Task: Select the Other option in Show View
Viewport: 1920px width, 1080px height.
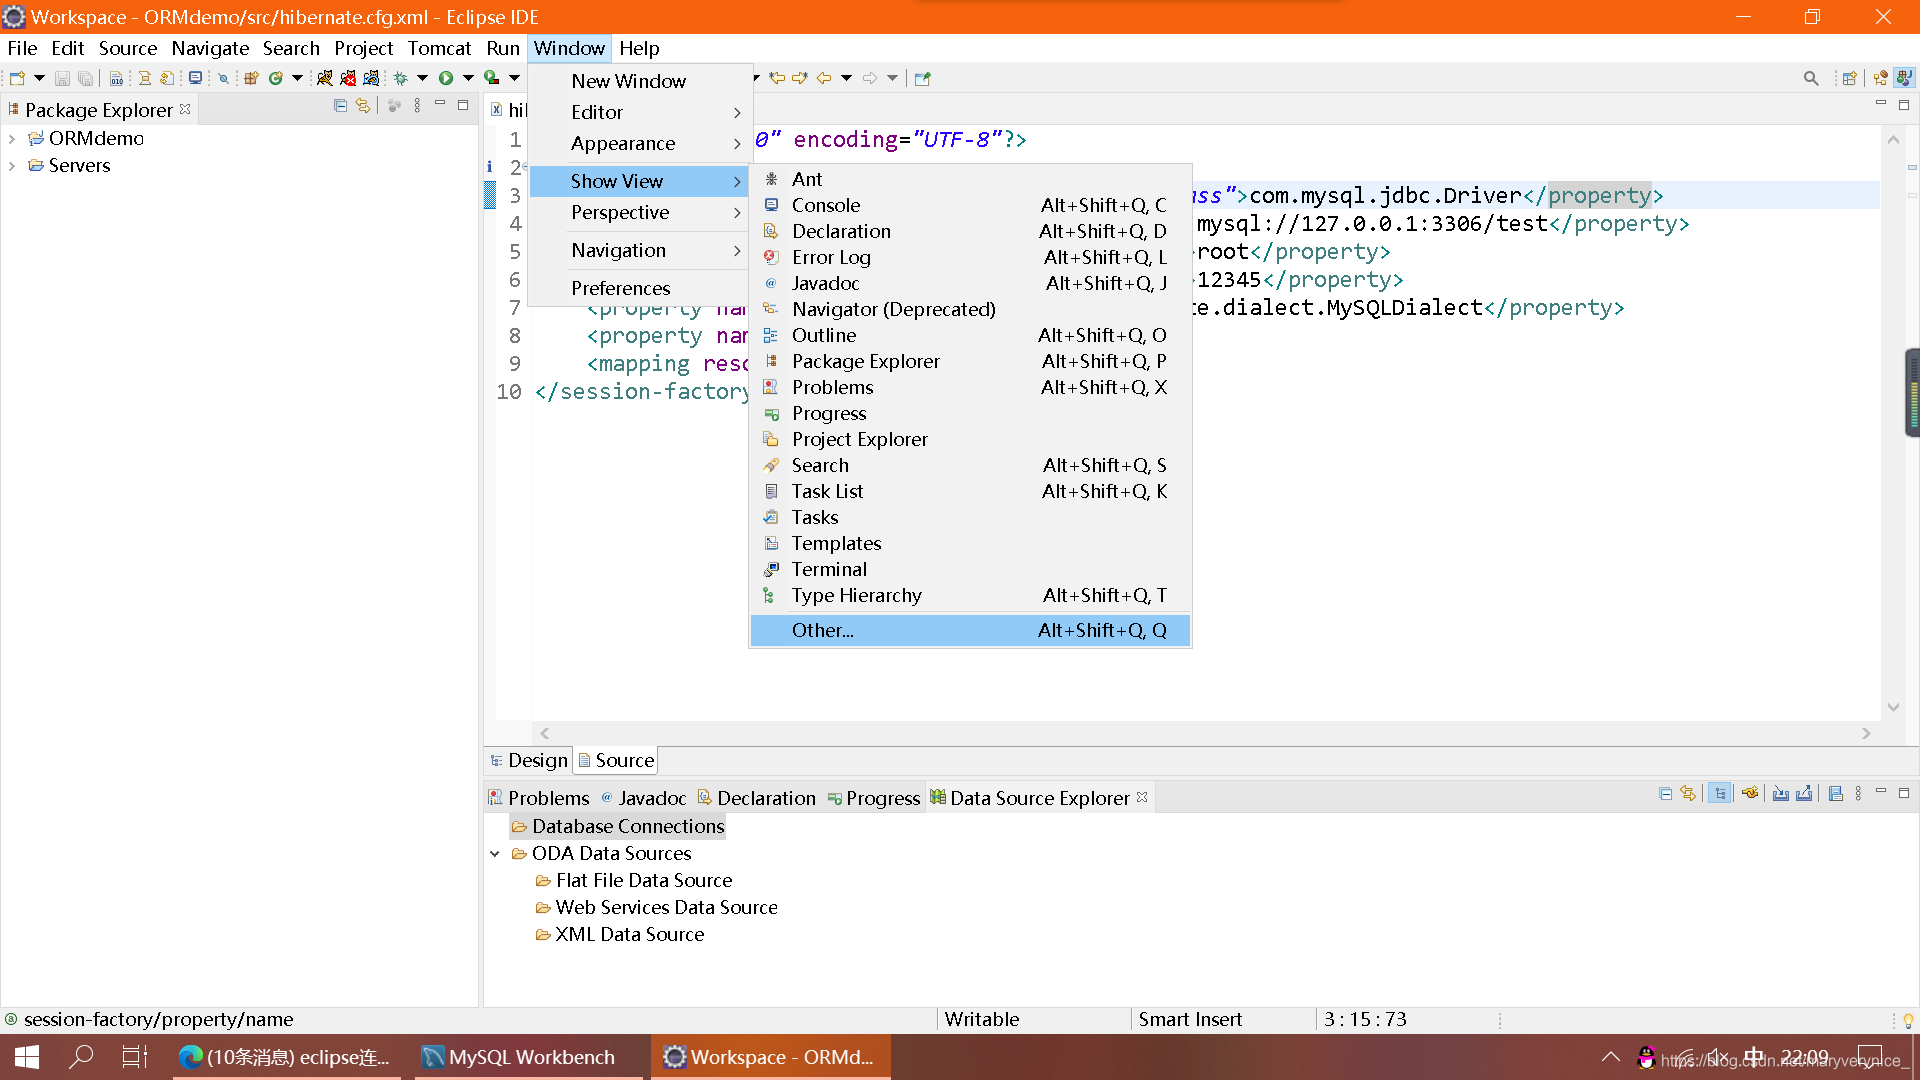Action: coord(823,630)
